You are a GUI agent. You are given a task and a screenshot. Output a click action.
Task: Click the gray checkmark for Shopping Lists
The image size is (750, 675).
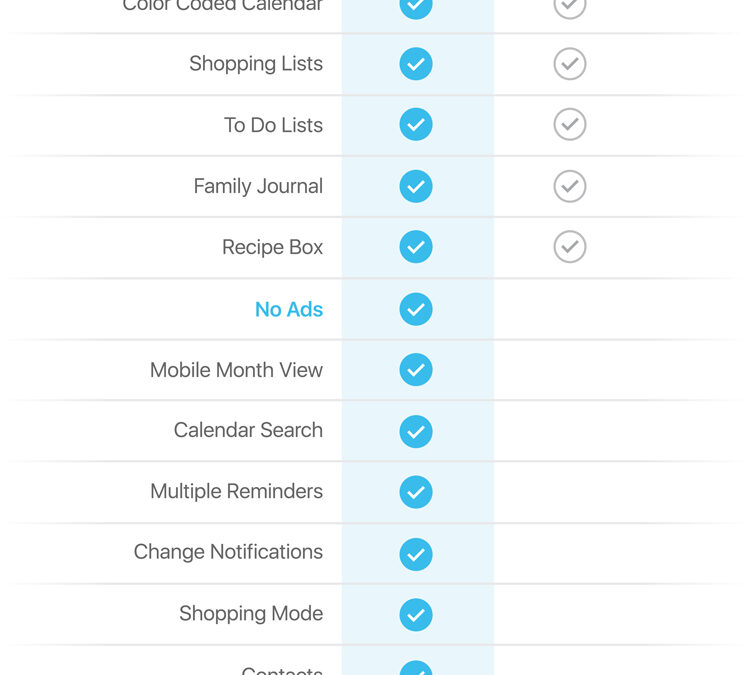[x=570, y=64]
